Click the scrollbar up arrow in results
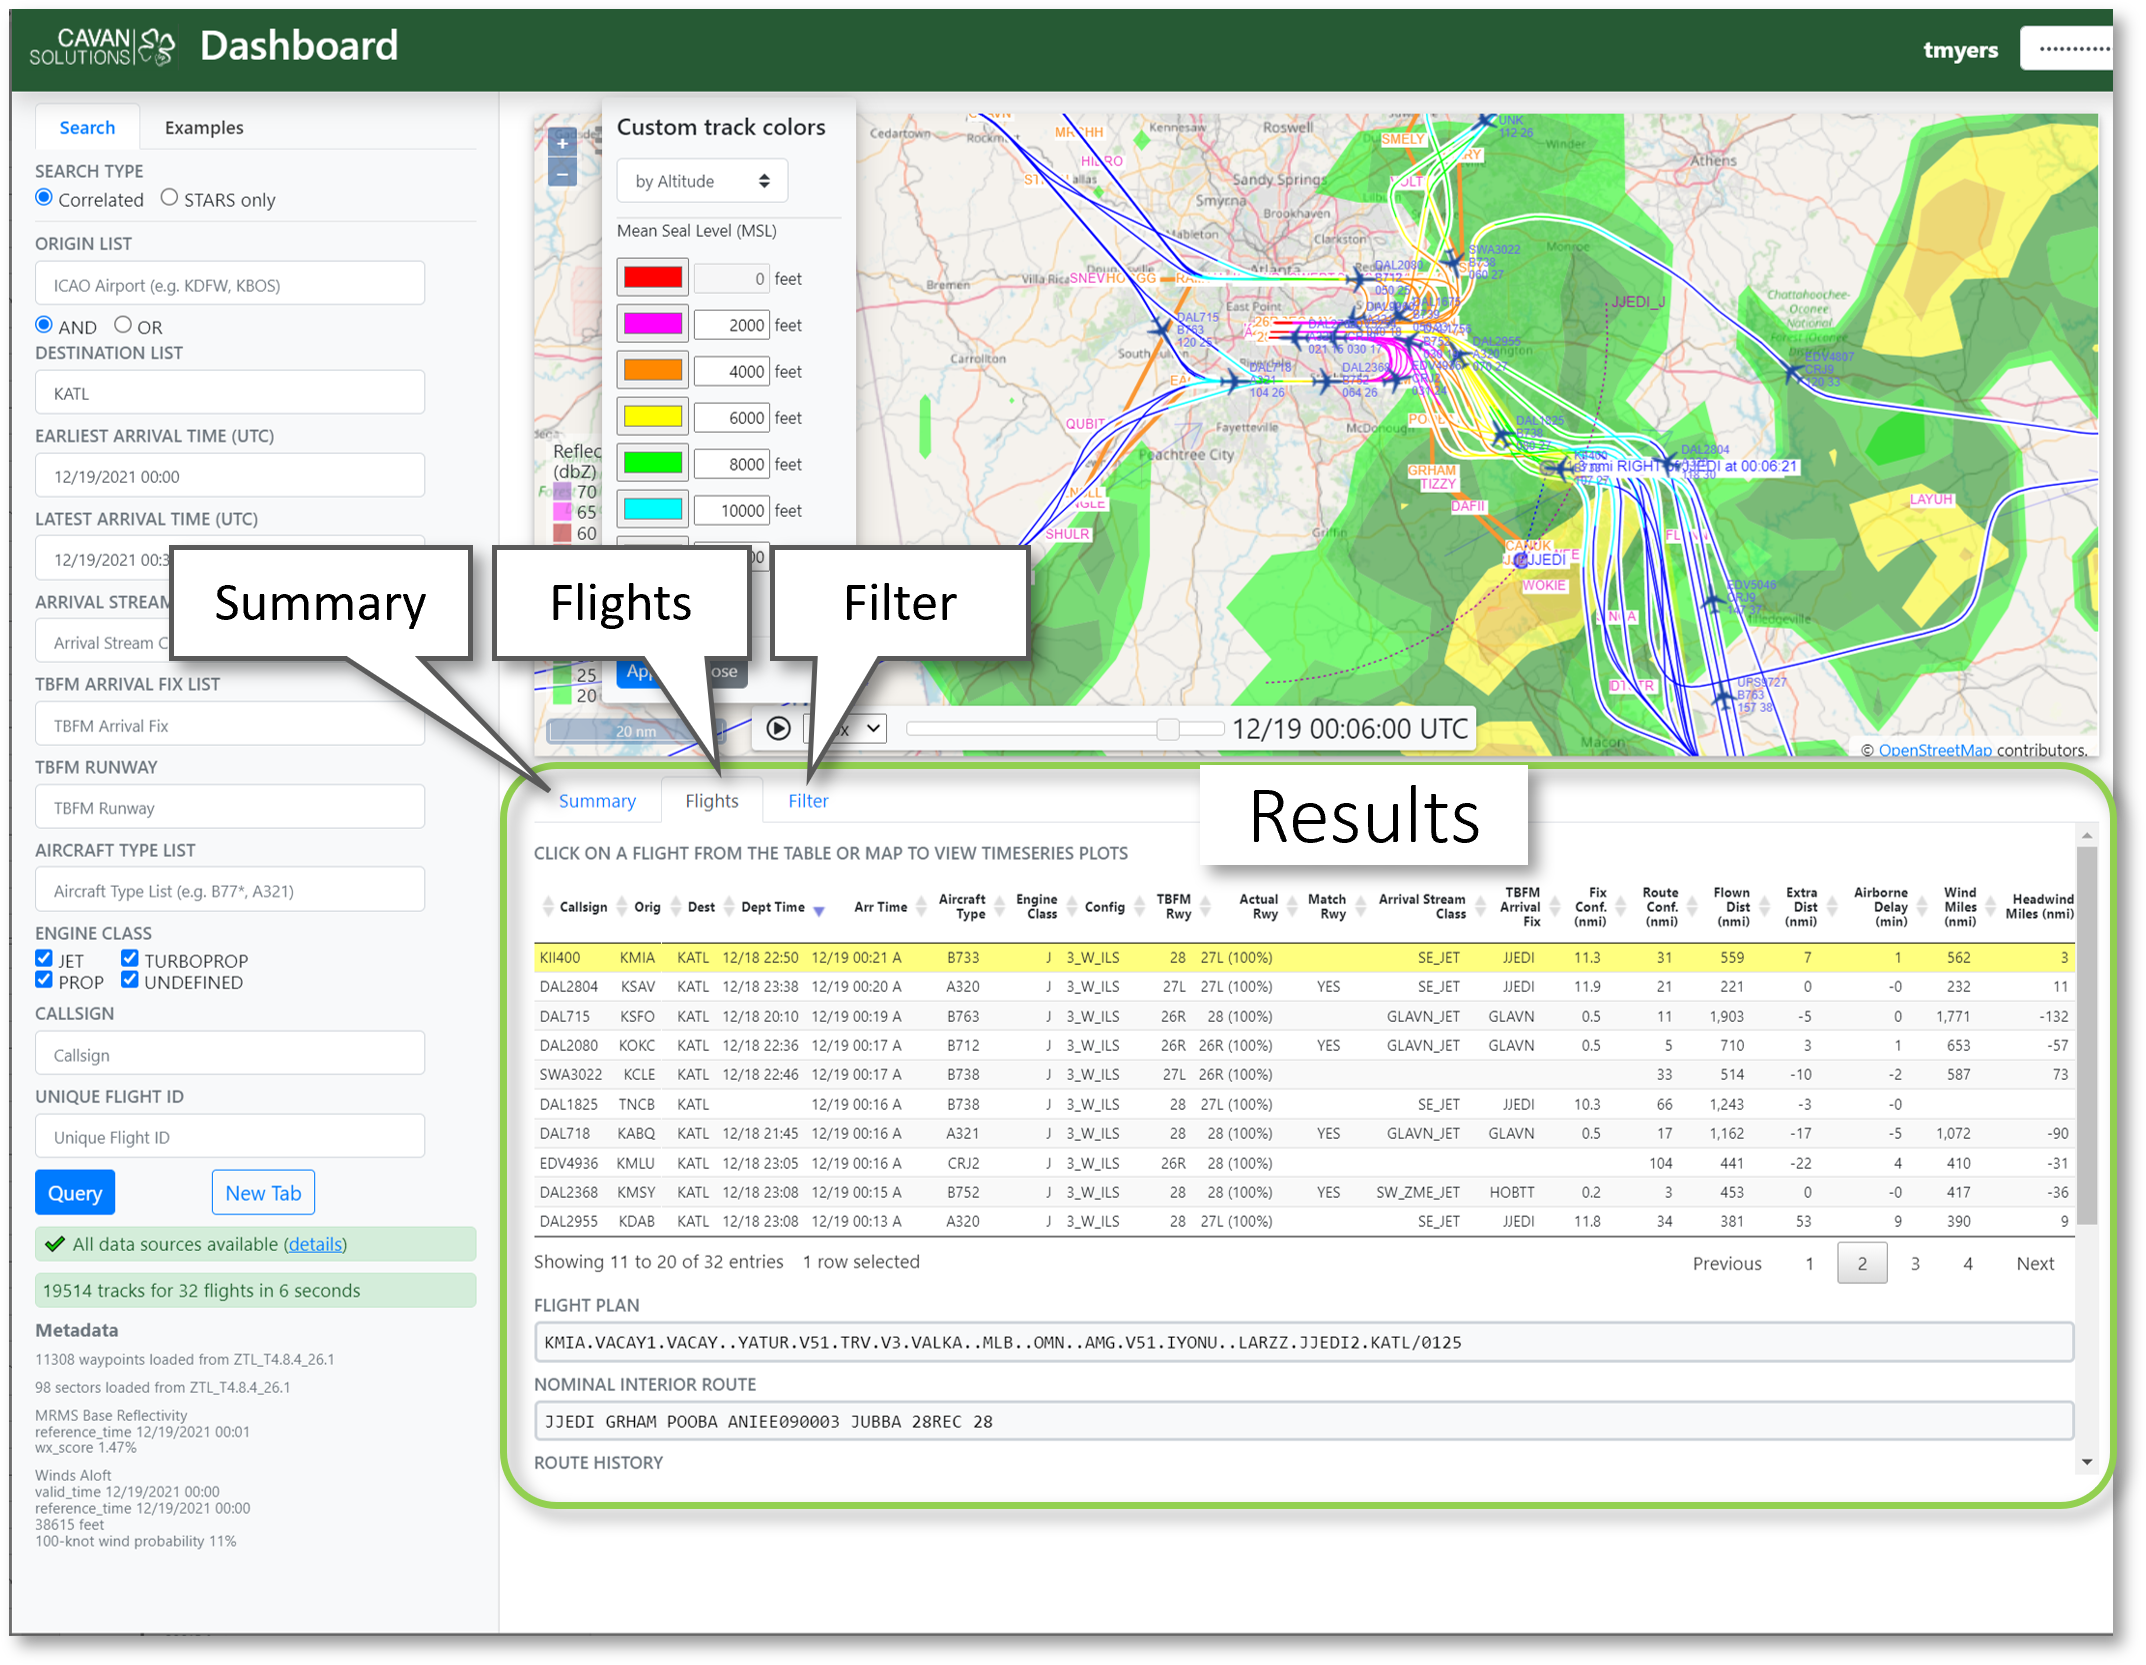 2086,835
